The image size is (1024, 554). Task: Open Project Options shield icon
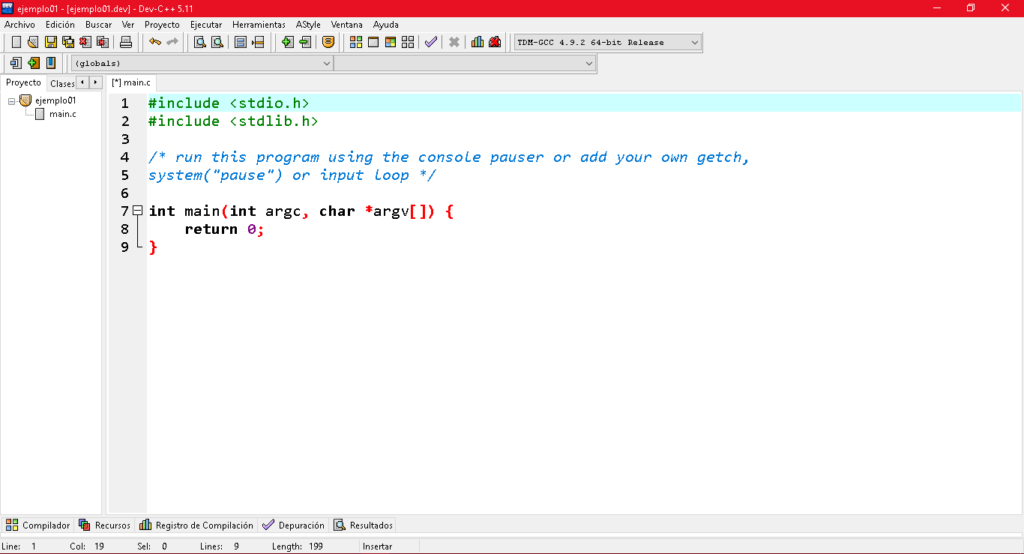[328, 42]
